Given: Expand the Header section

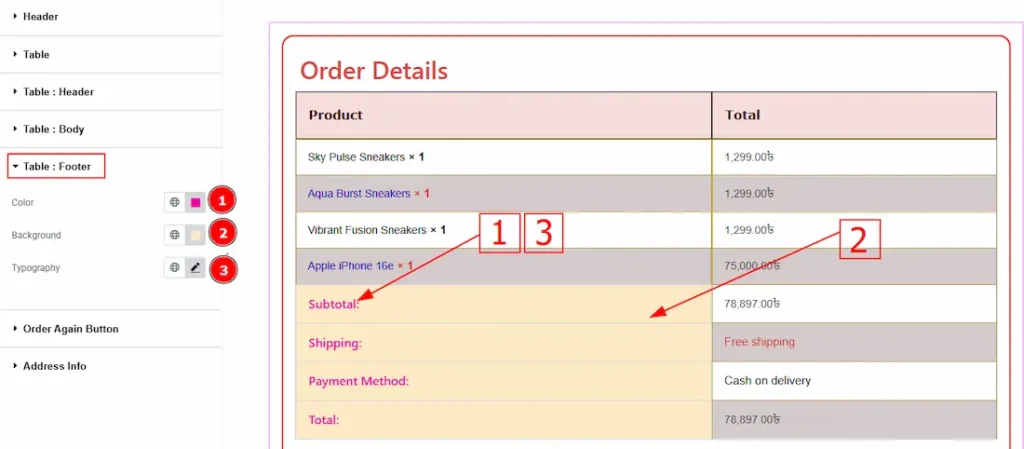Looking at the screenshot, I should (40, 17).
